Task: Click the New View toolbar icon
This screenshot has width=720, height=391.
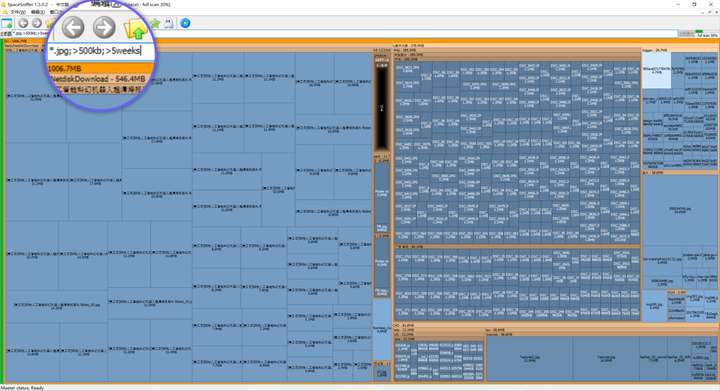Action: coord(7,23)
